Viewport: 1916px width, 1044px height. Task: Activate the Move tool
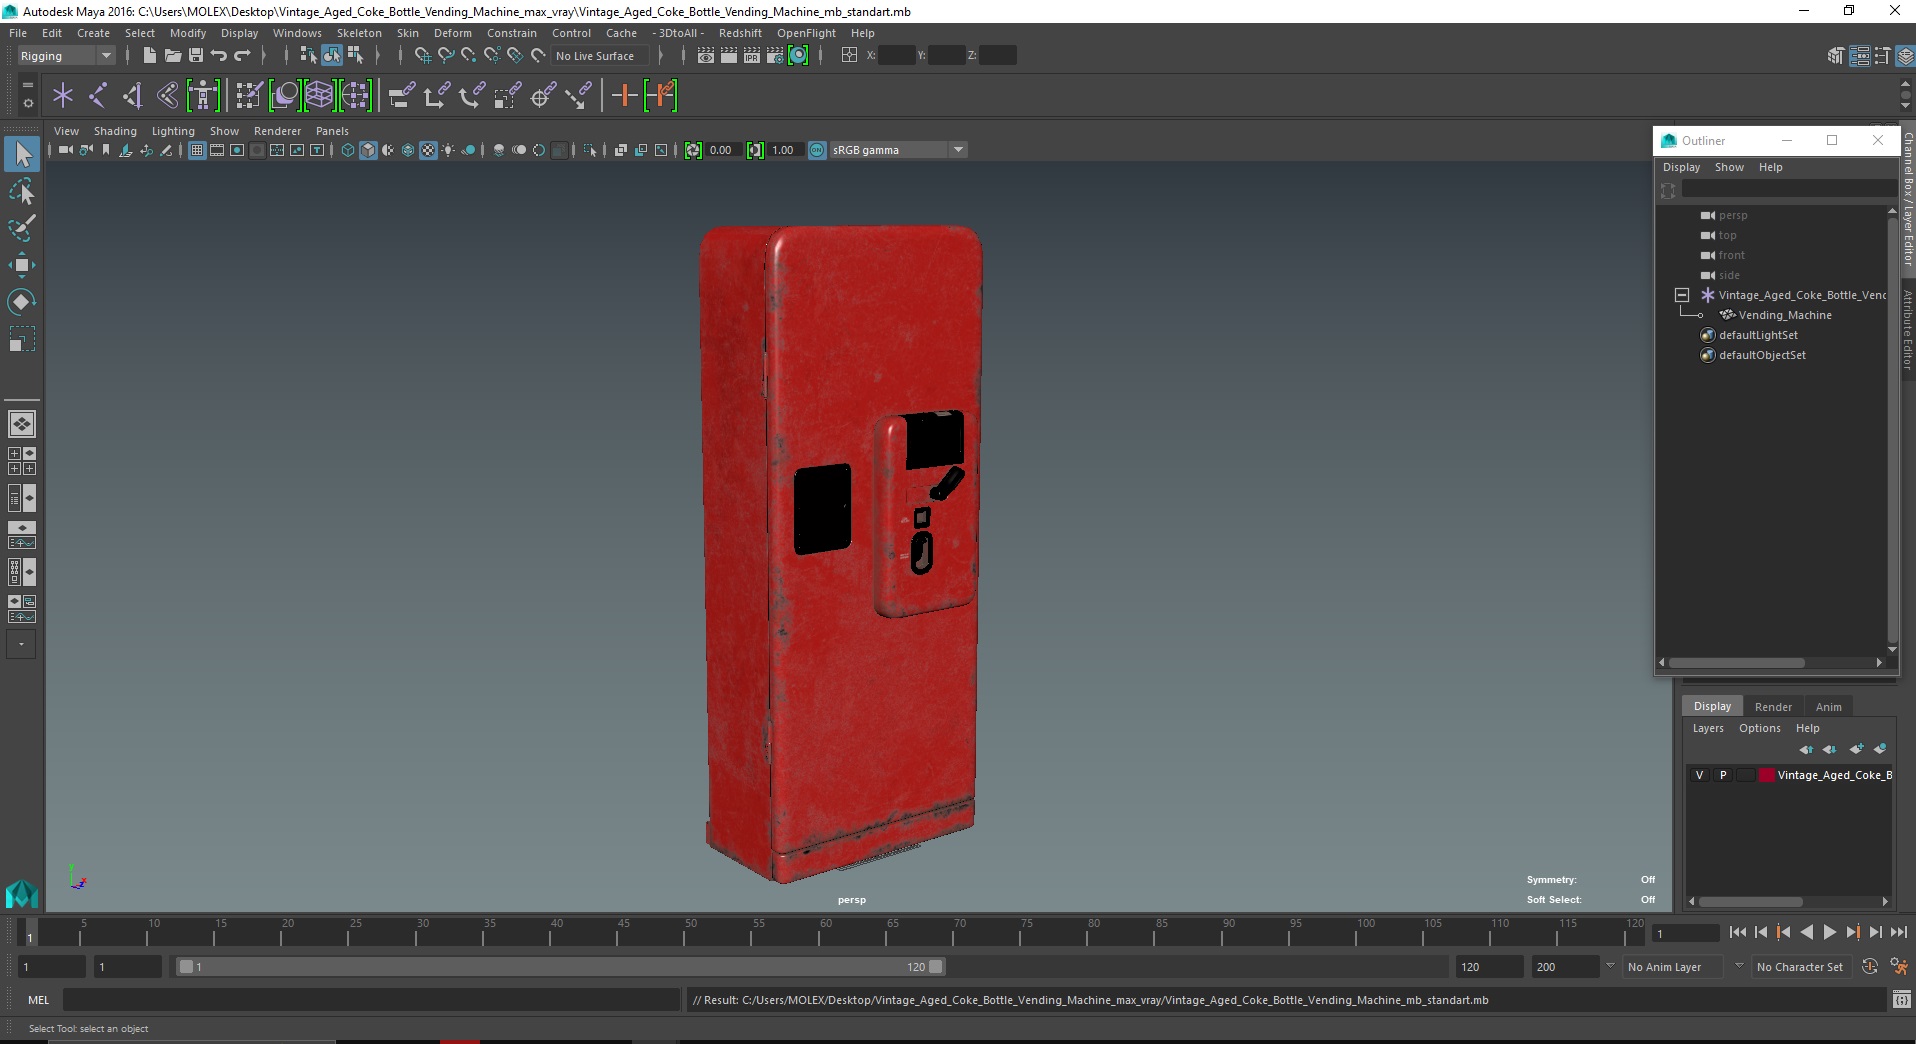coord(22,265)
